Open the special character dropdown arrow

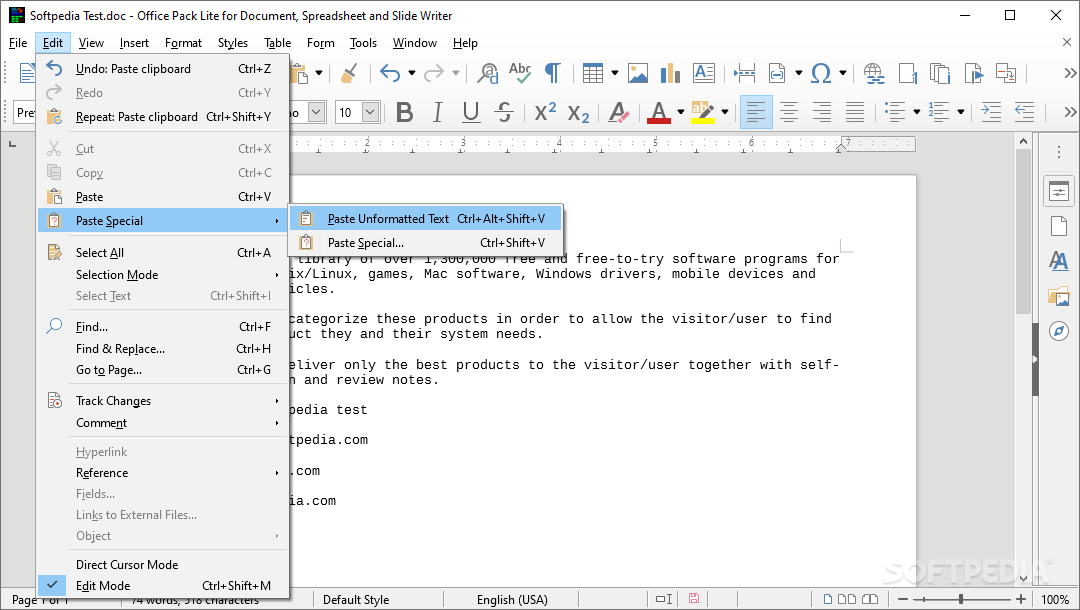(x=843, y=73)
